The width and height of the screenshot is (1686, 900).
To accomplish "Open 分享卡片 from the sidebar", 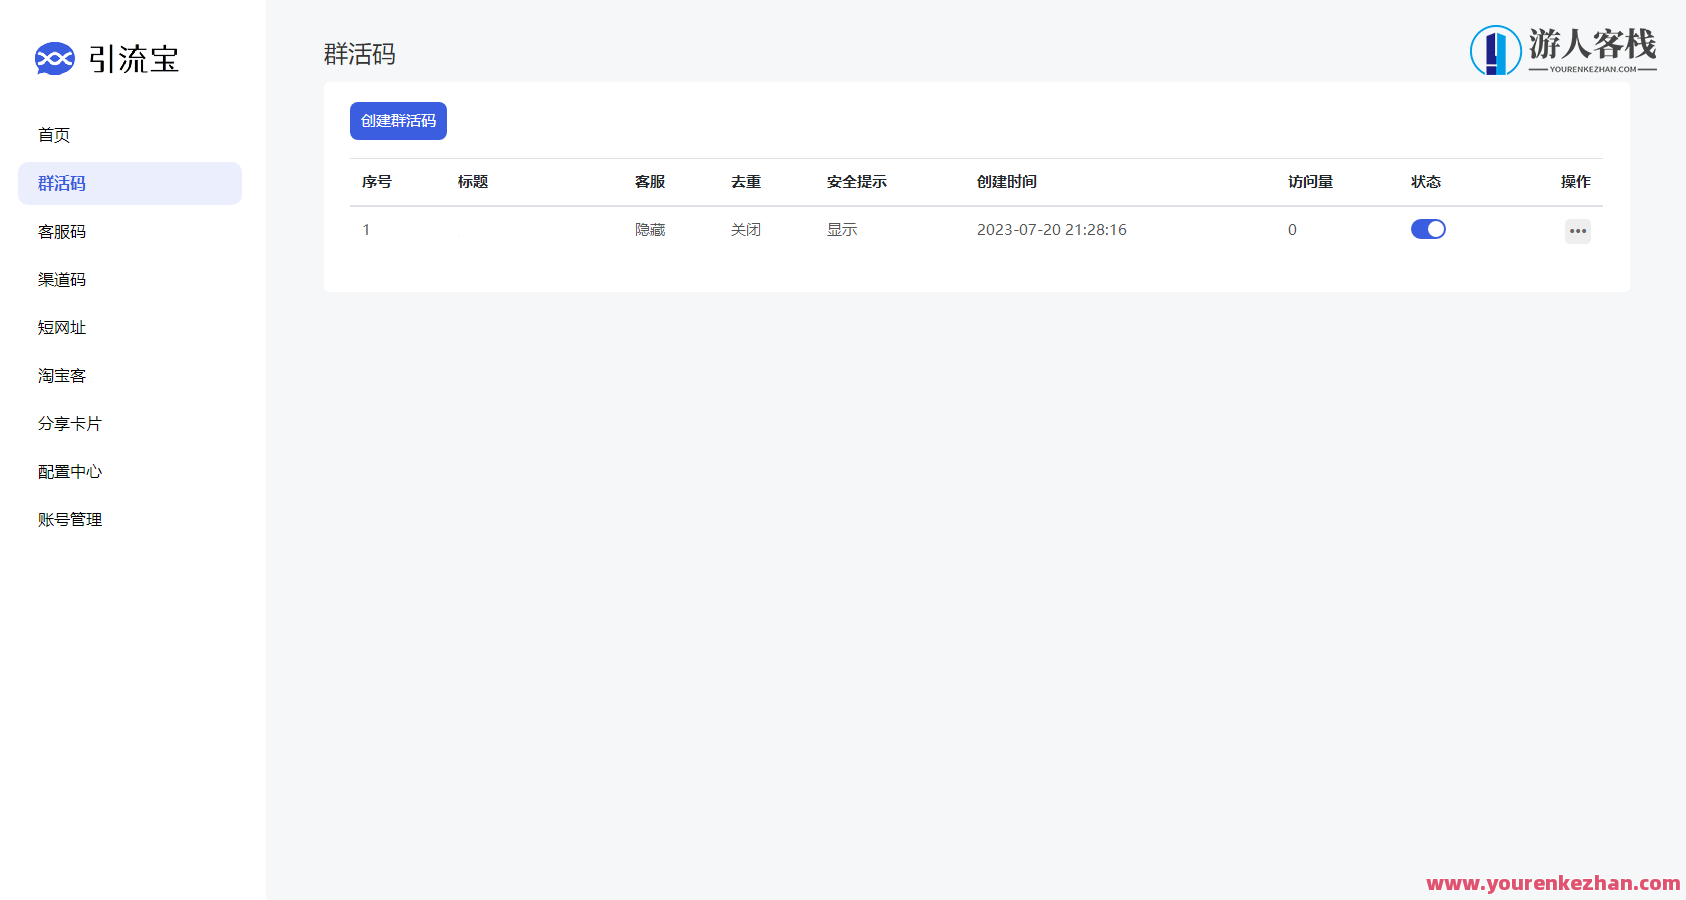I will [69, 423].
